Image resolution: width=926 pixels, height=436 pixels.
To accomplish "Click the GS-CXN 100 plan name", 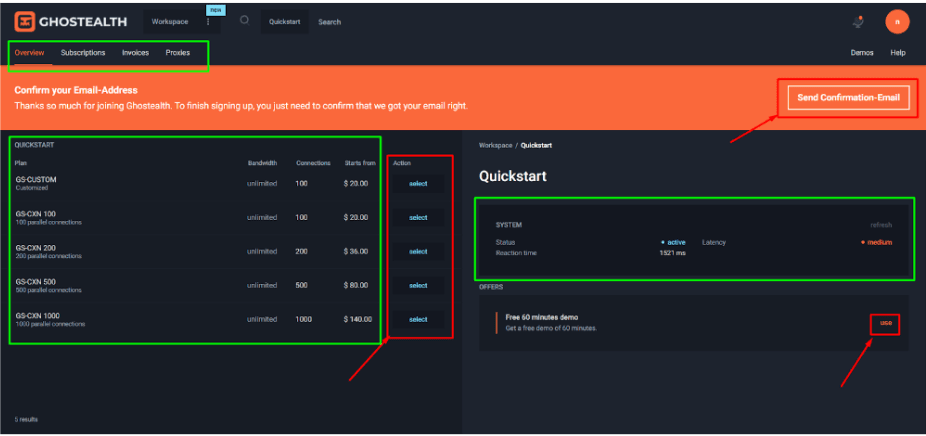I will (x=35, y=214).
